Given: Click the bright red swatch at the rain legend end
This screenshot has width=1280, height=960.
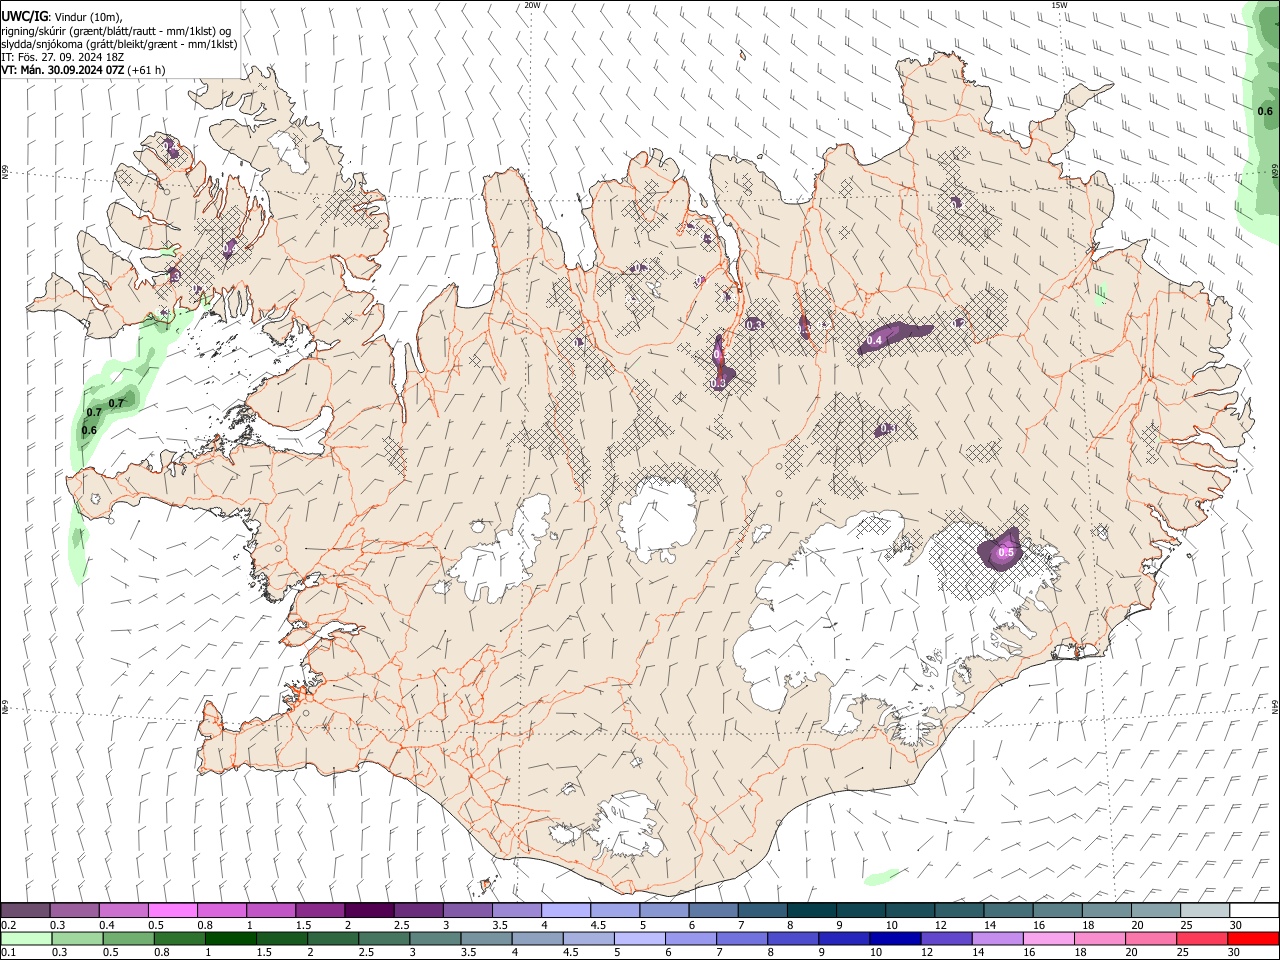Looking at the screenshot, I should tap(1252, 938).
